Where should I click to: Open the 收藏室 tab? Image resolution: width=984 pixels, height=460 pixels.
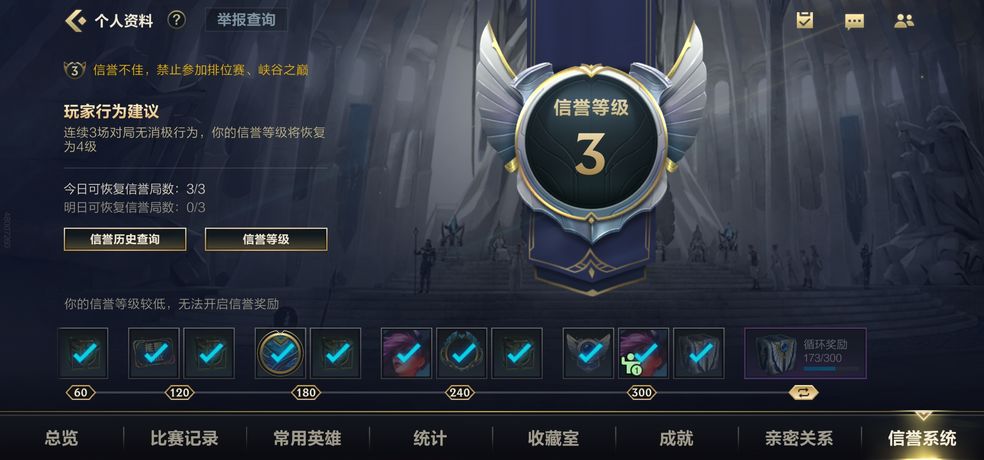pyautogui.click(x=554, y=438)
